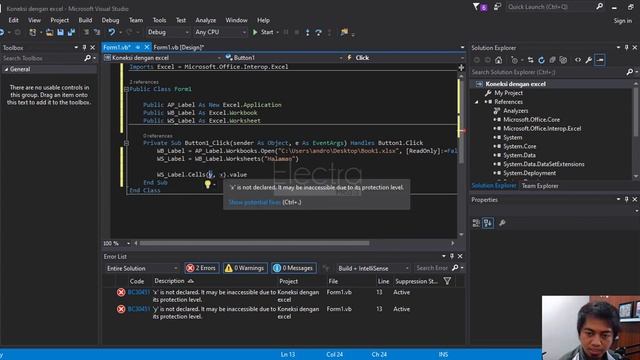Click Show All Files icon
The image size is (640, 360).
coord(563,60)
